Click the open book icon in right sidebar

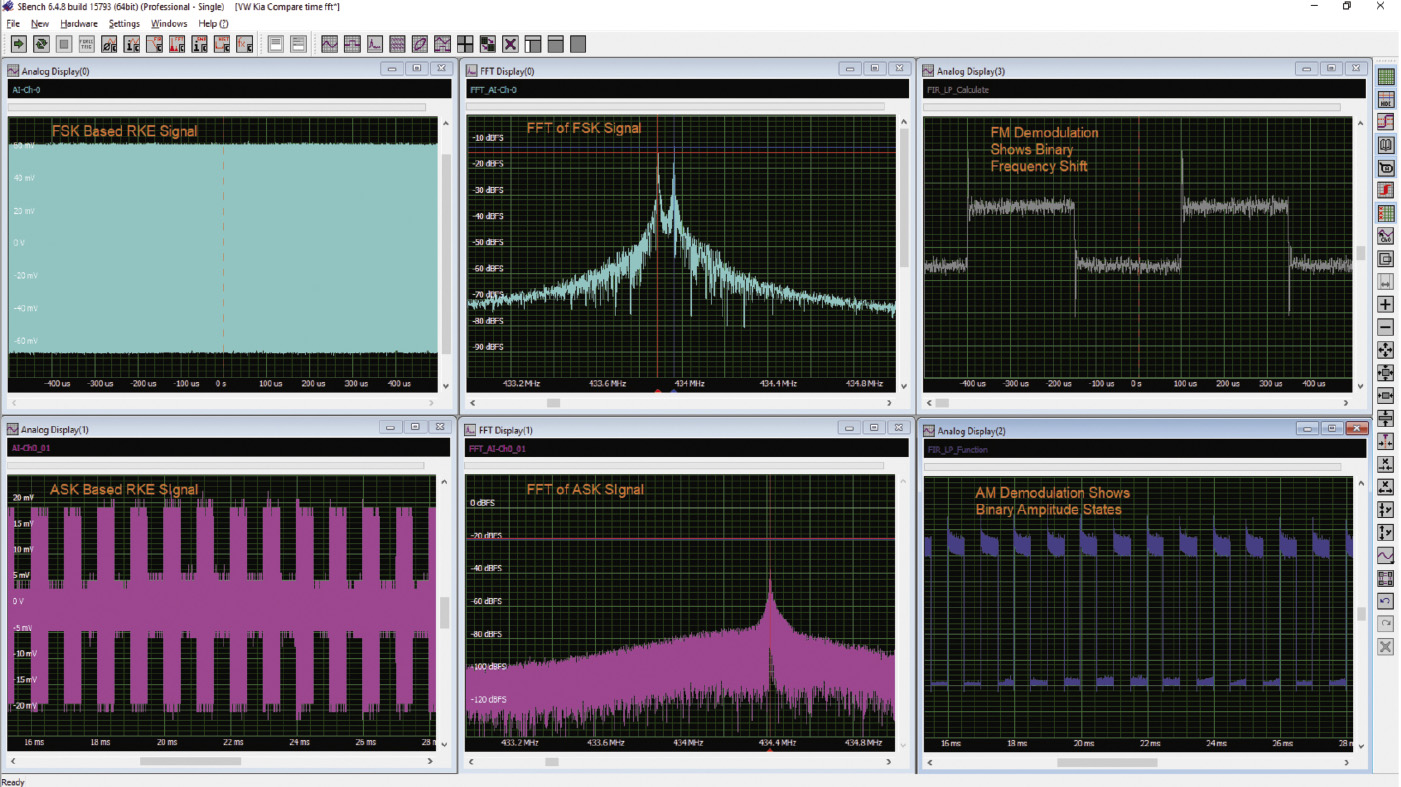tap(1386, 145)
